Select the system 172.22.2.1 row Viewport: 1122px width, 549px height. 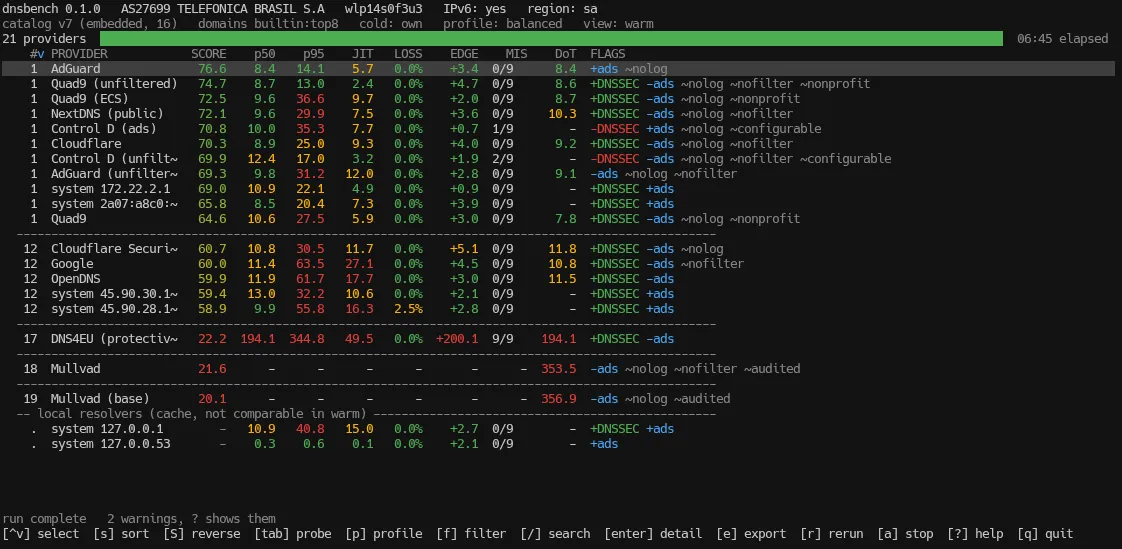coord(558,189)
